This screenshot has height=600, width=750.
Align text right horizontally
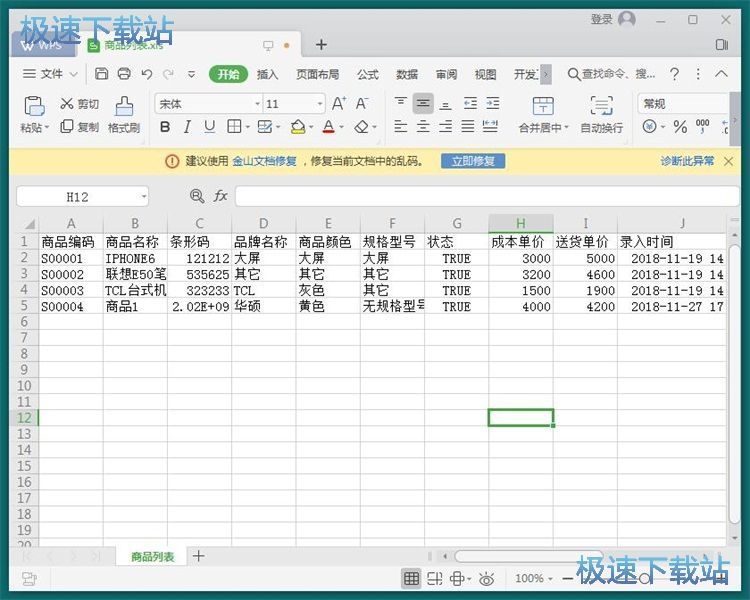click(445, 126)
